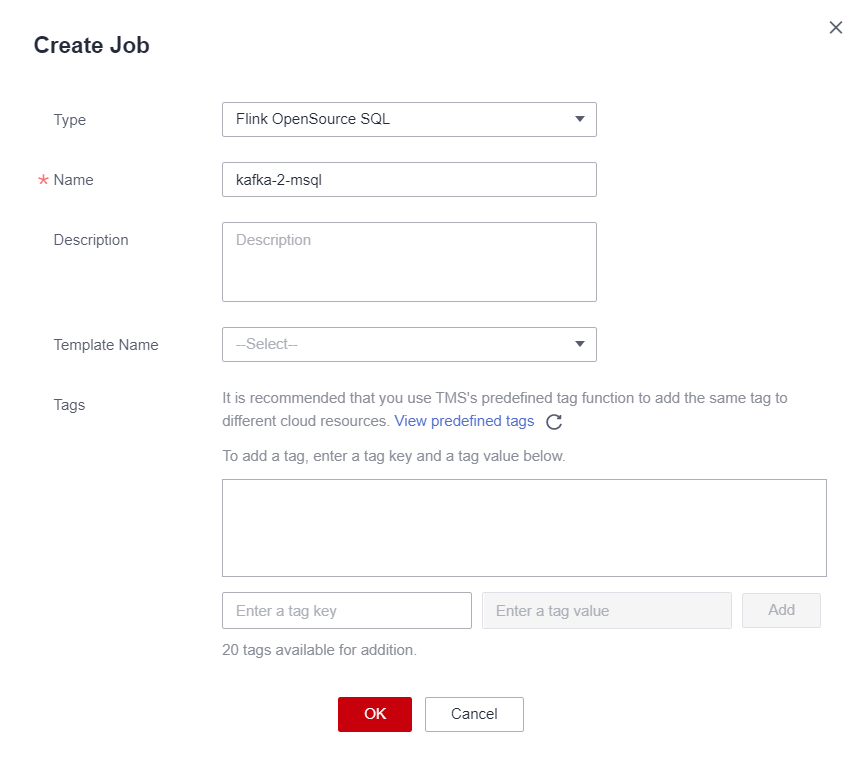Click inside the Description text area

pyautogui.click(x=409, y=262)
